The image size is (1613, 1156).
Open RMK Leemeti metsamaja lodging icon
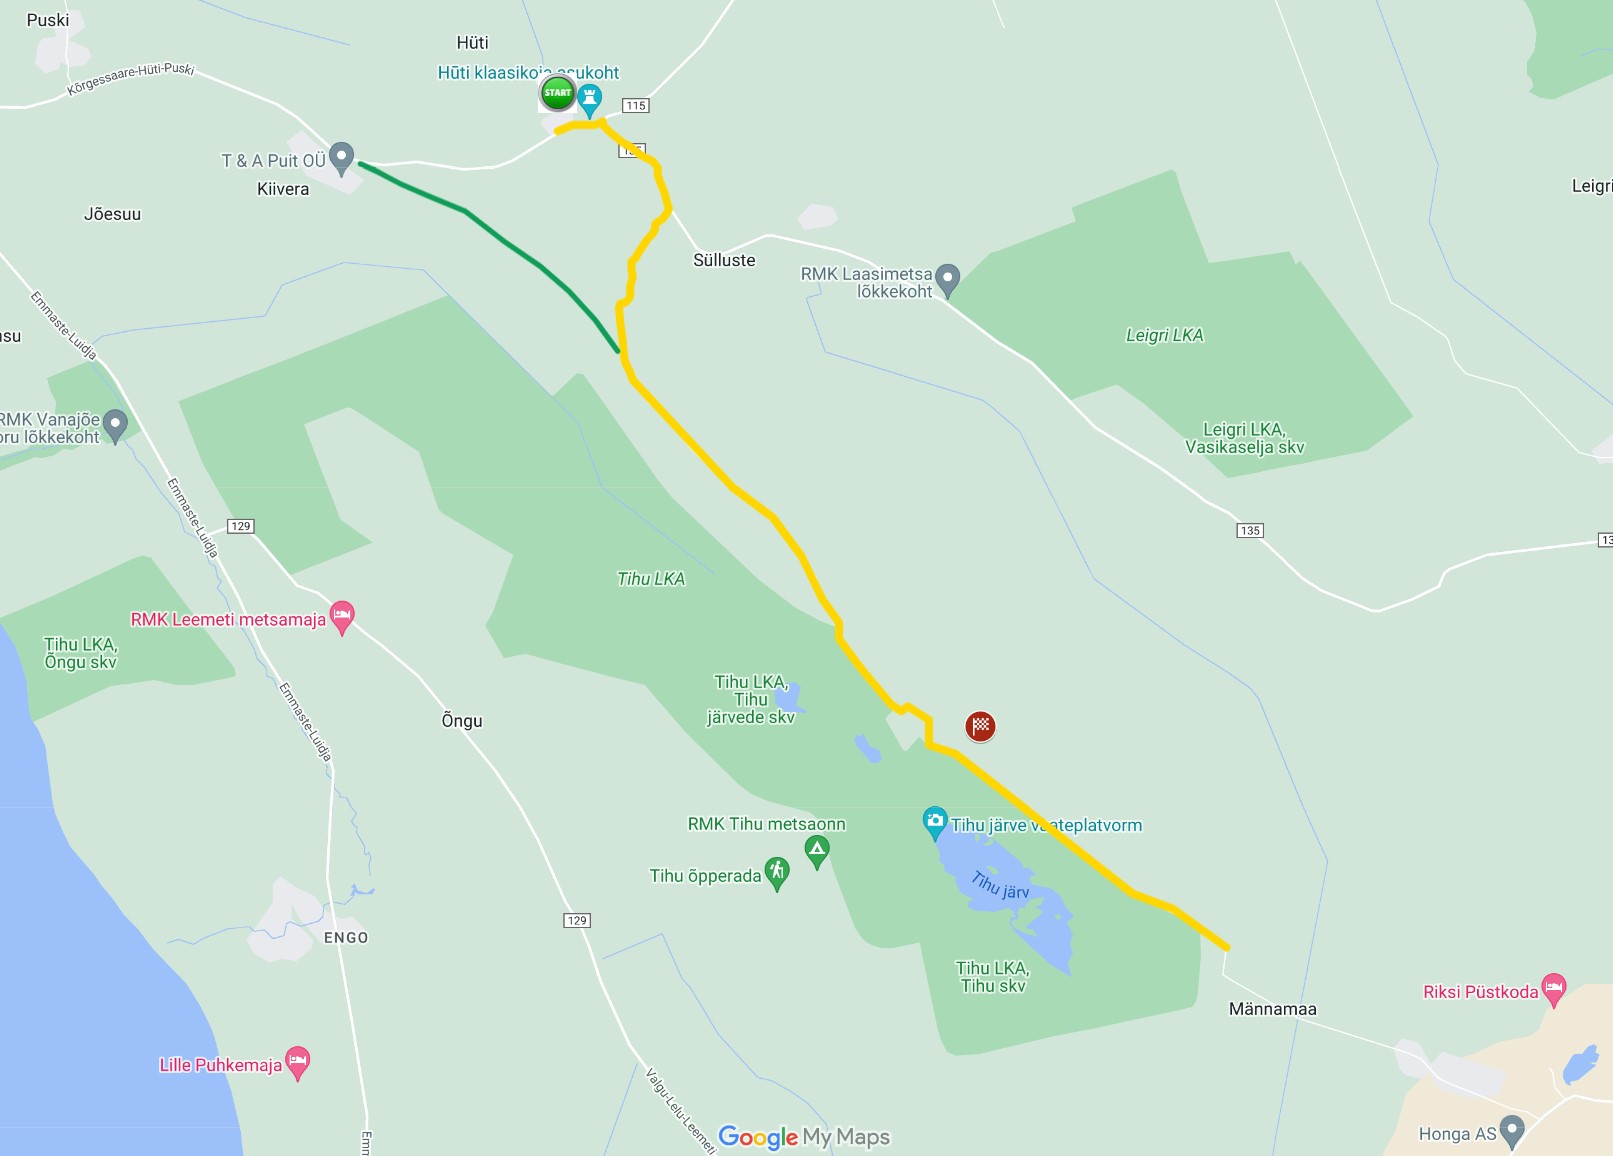(x=342, y=618)
